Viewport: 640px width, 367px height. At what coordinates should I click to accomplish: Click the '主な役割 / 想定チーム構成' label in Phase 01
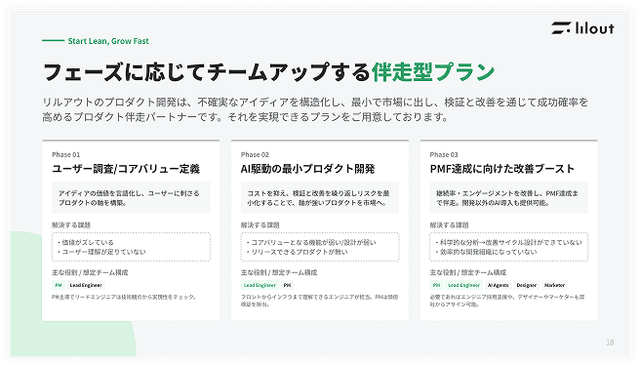(90, 272)
